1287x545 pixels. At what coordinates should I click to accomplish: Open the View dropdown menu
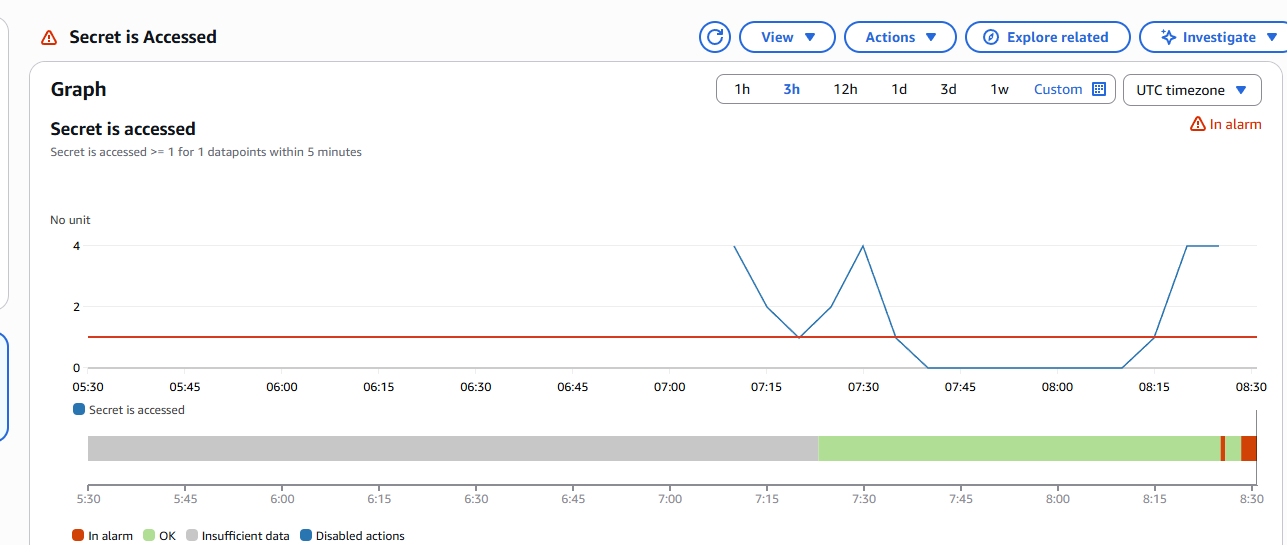click(787, 37)
